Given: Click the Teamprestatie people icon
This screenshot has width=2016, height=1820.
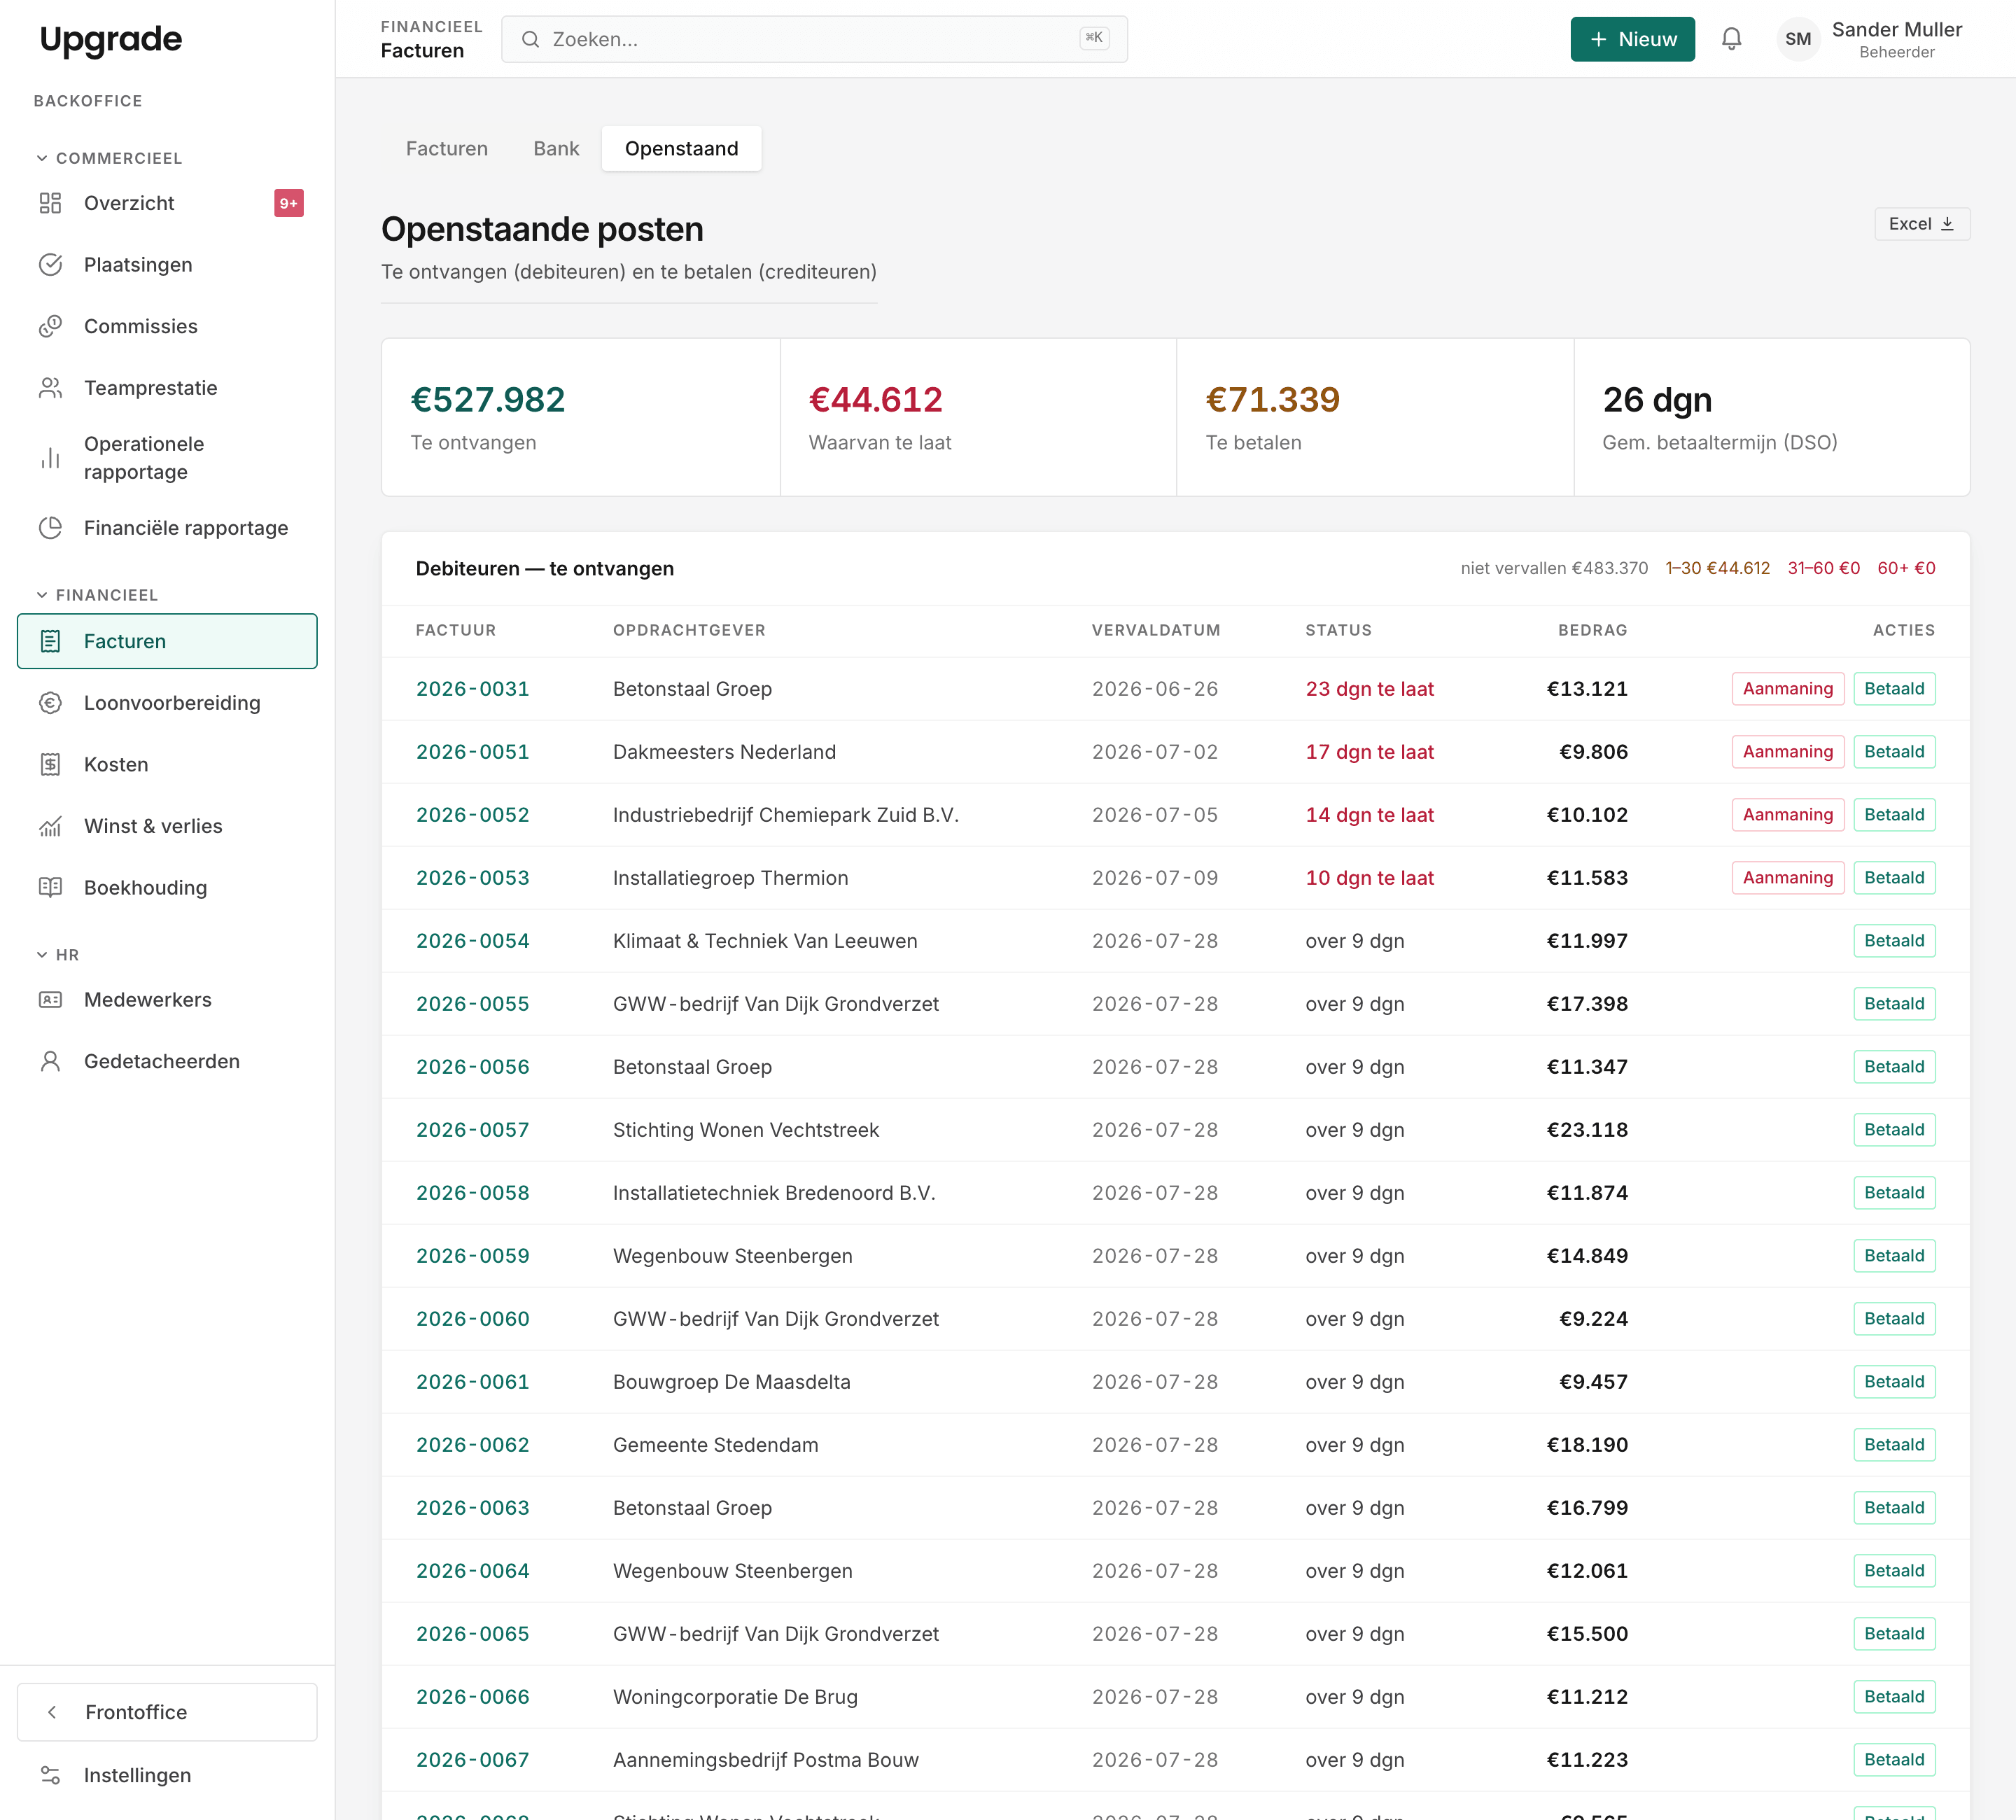Looking at the screenshot, I should tap(50, 388).
